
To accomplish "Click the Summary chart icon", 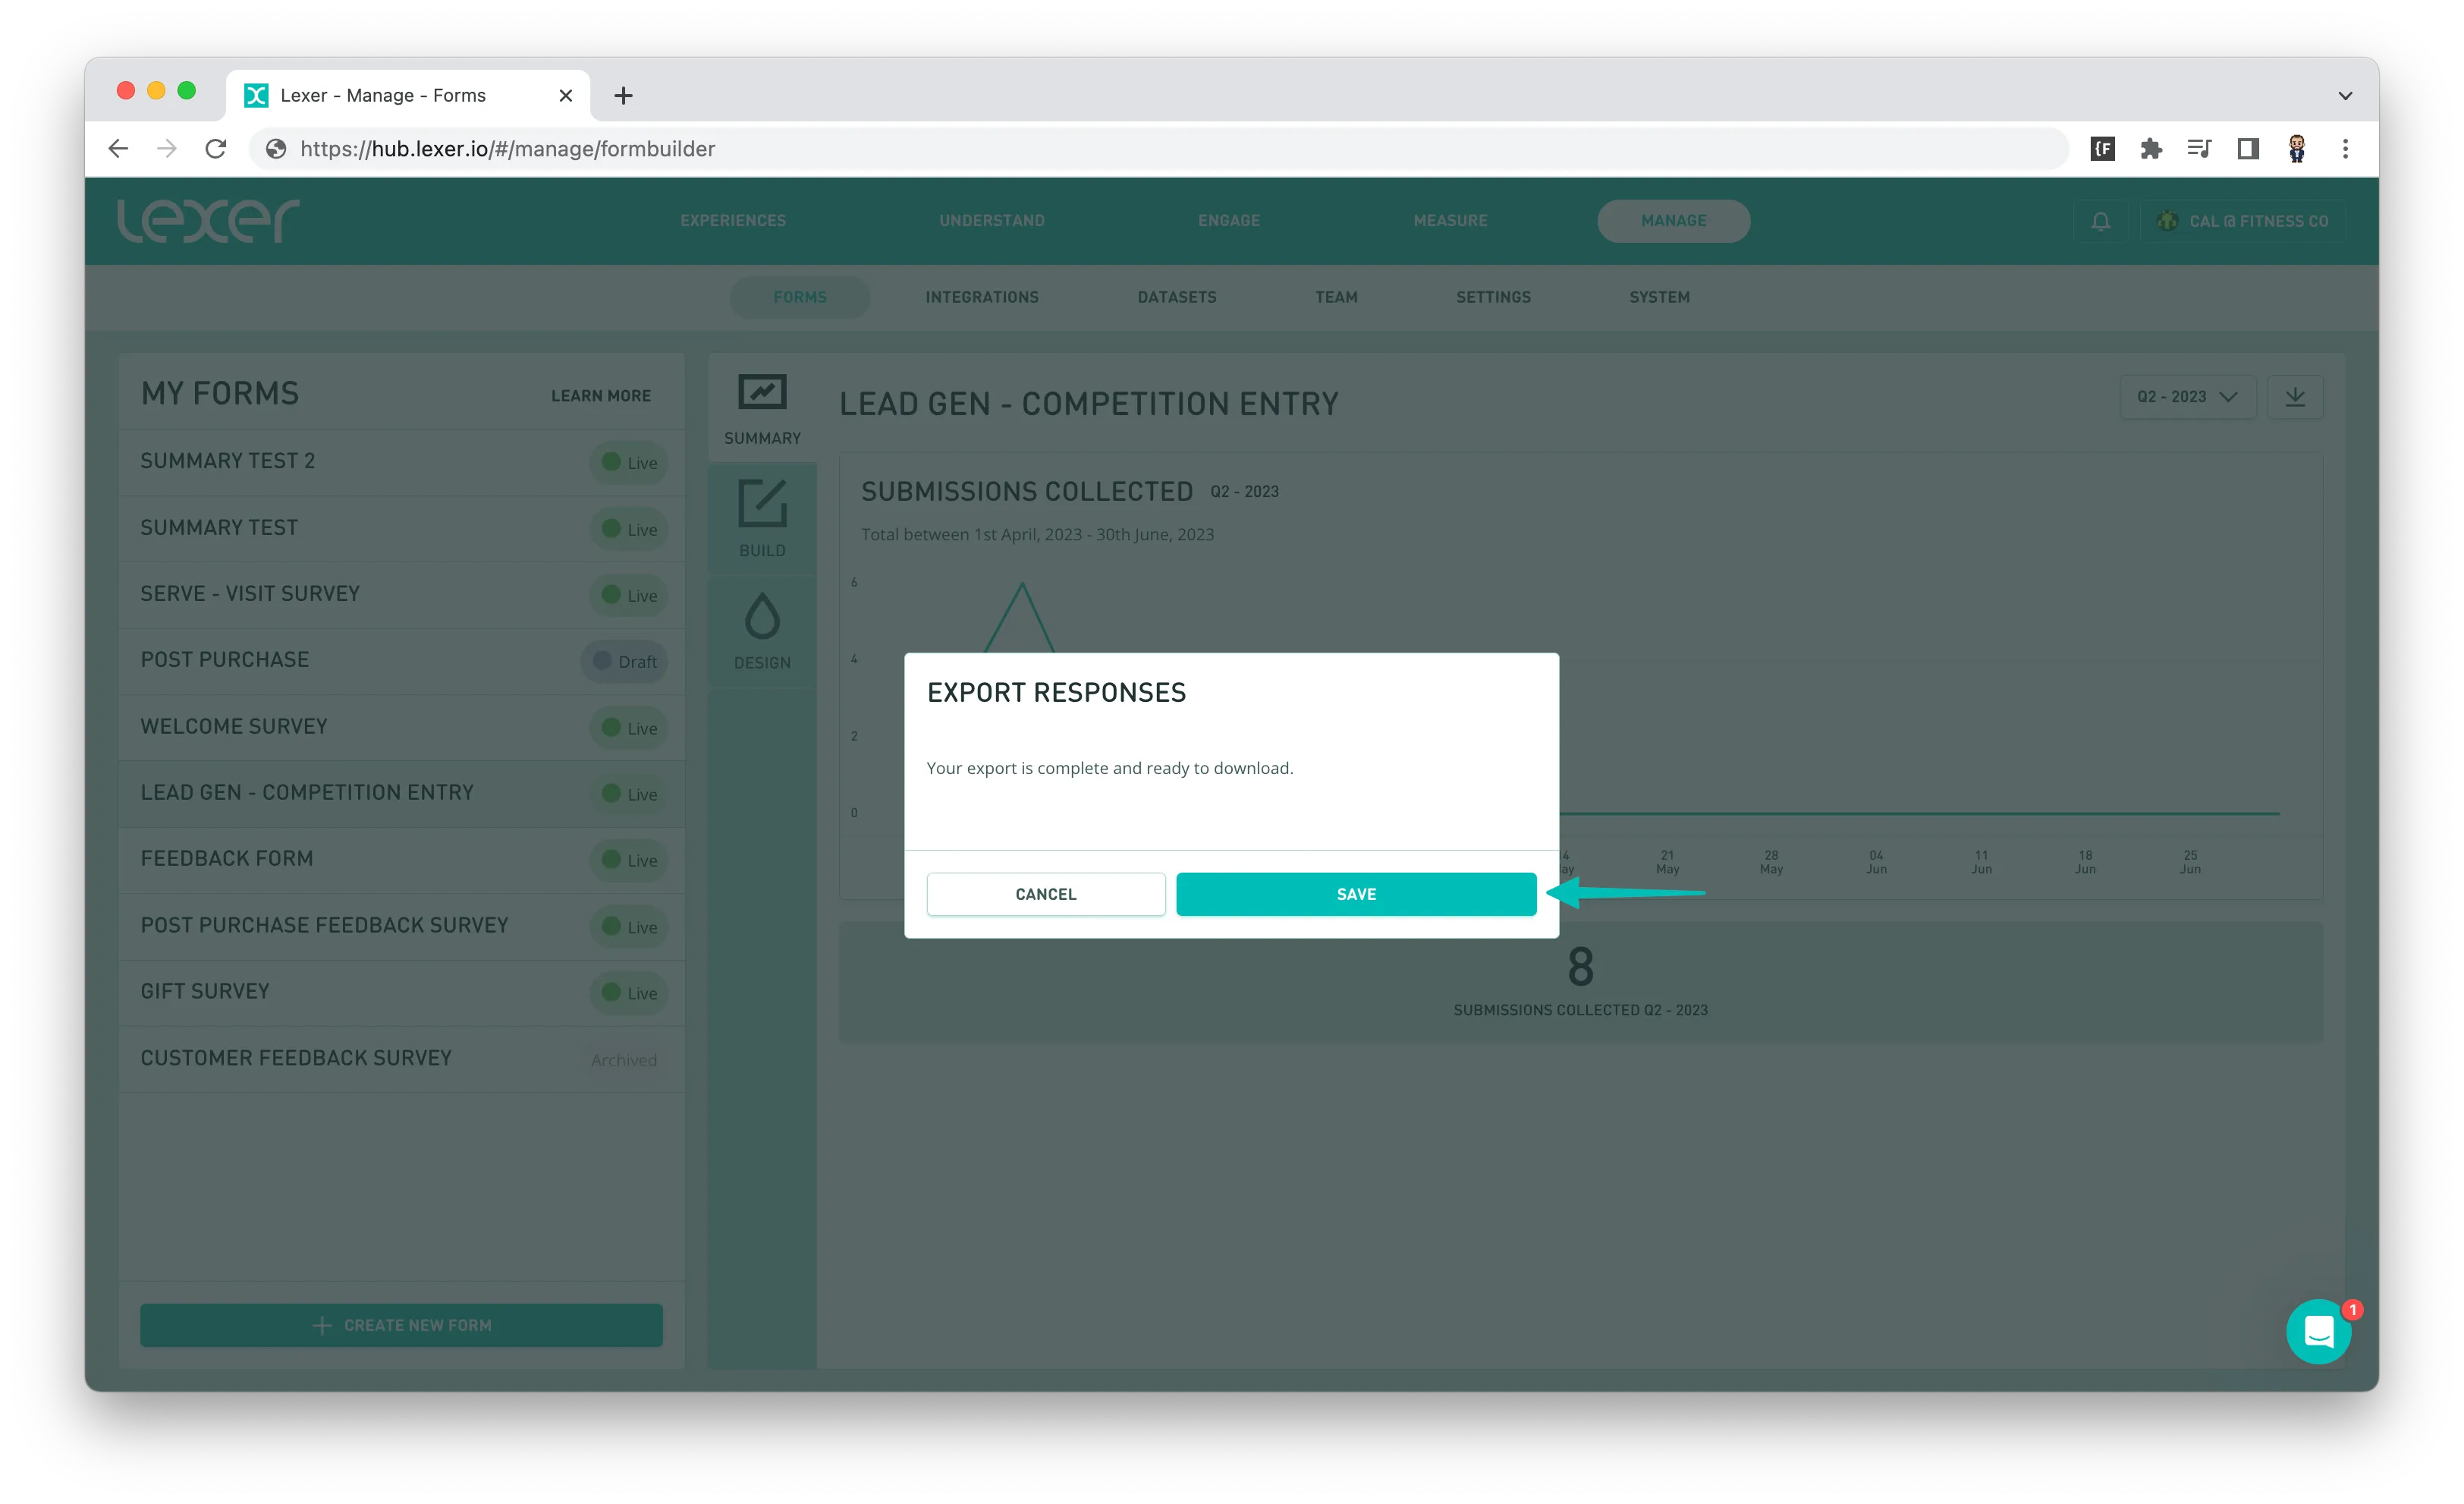I will click(x=762, y=392).
